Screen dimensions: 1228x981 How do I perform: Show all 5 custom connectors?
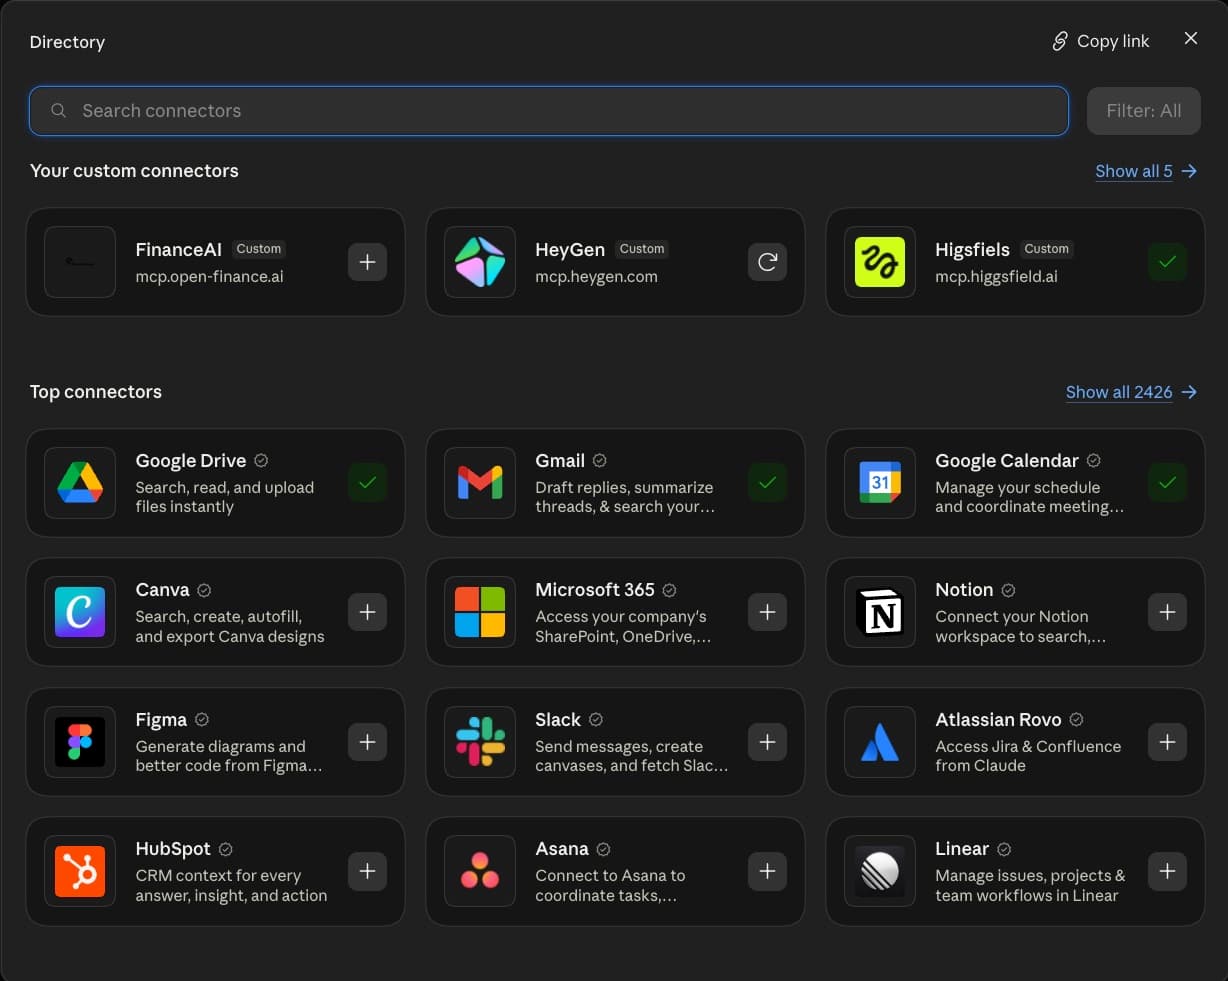[x=1146, y=171]
